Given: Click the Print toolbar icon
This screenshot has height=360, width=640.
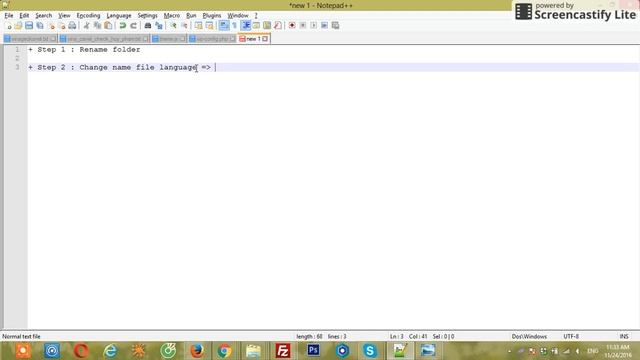Looking at the screenshot, I should pos(72,25).
